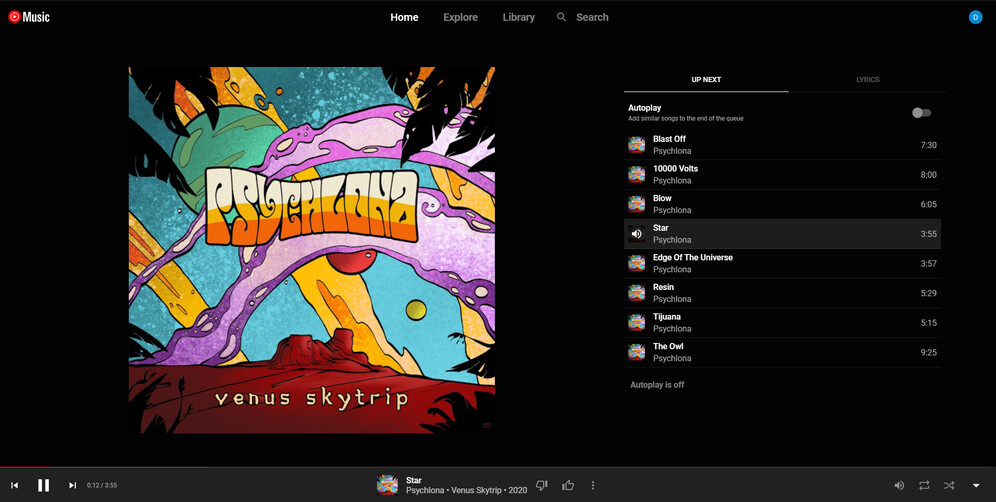Collapse the player page with down arrow
Screen dimensions: 996x502
pyautogui.click(x=976, y=485)
